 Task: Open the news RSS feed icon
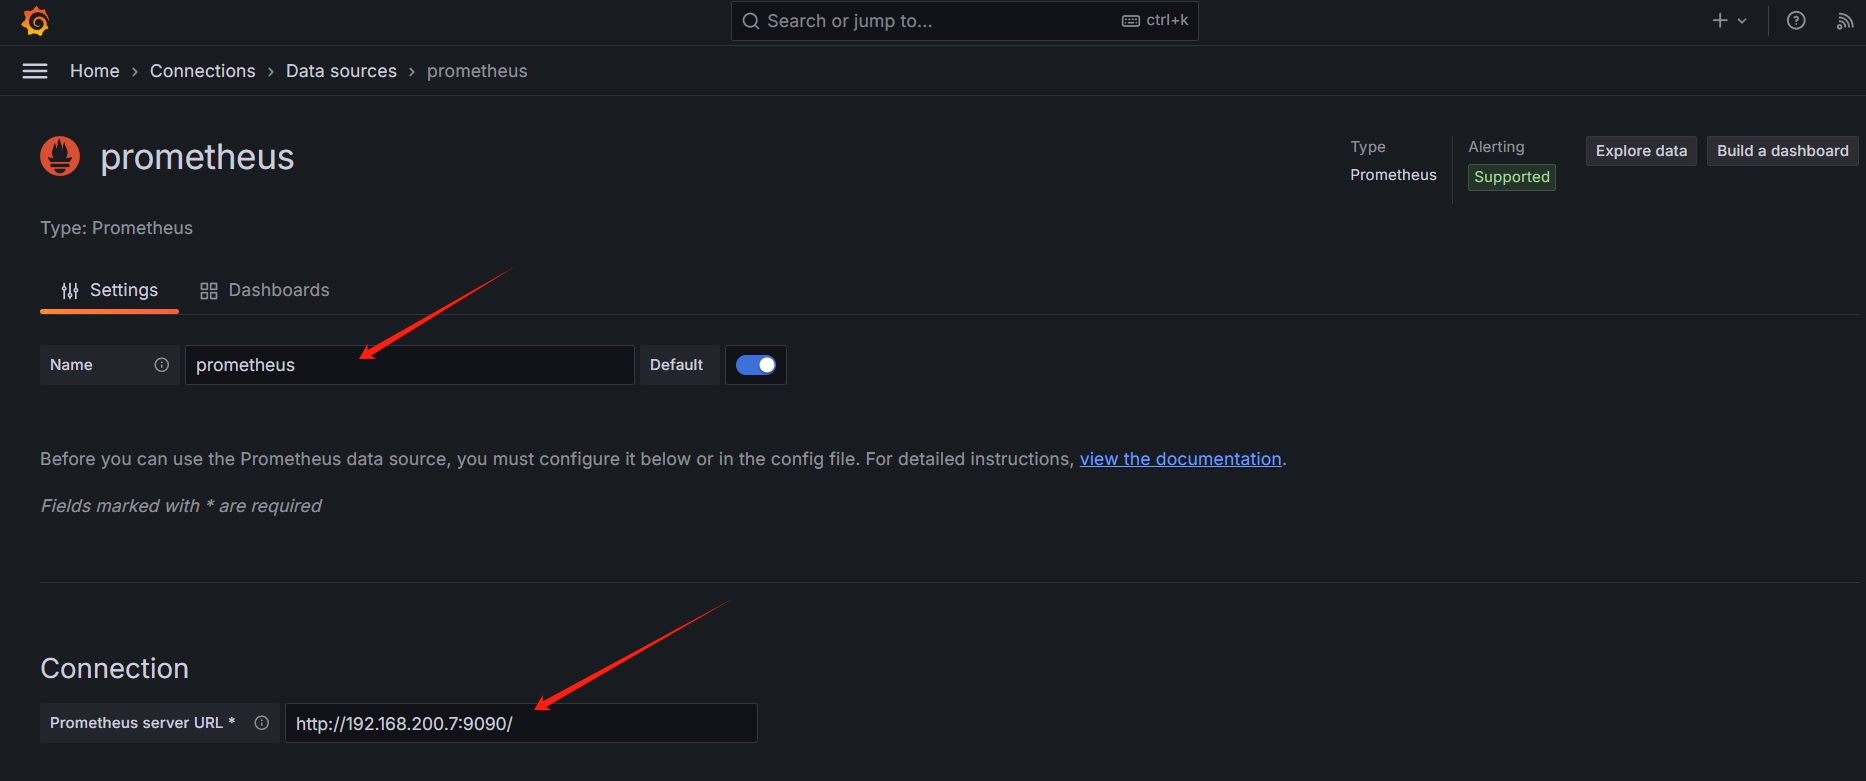(1845, 21)
